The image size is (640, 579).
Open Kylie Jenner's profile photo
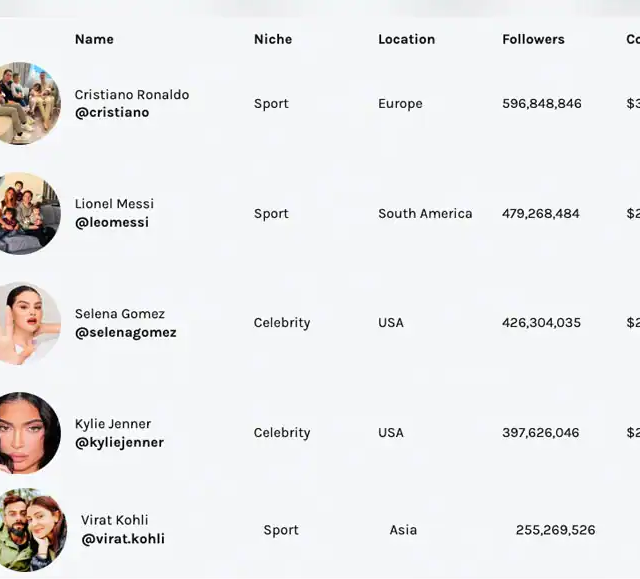[x=29, y=433]
